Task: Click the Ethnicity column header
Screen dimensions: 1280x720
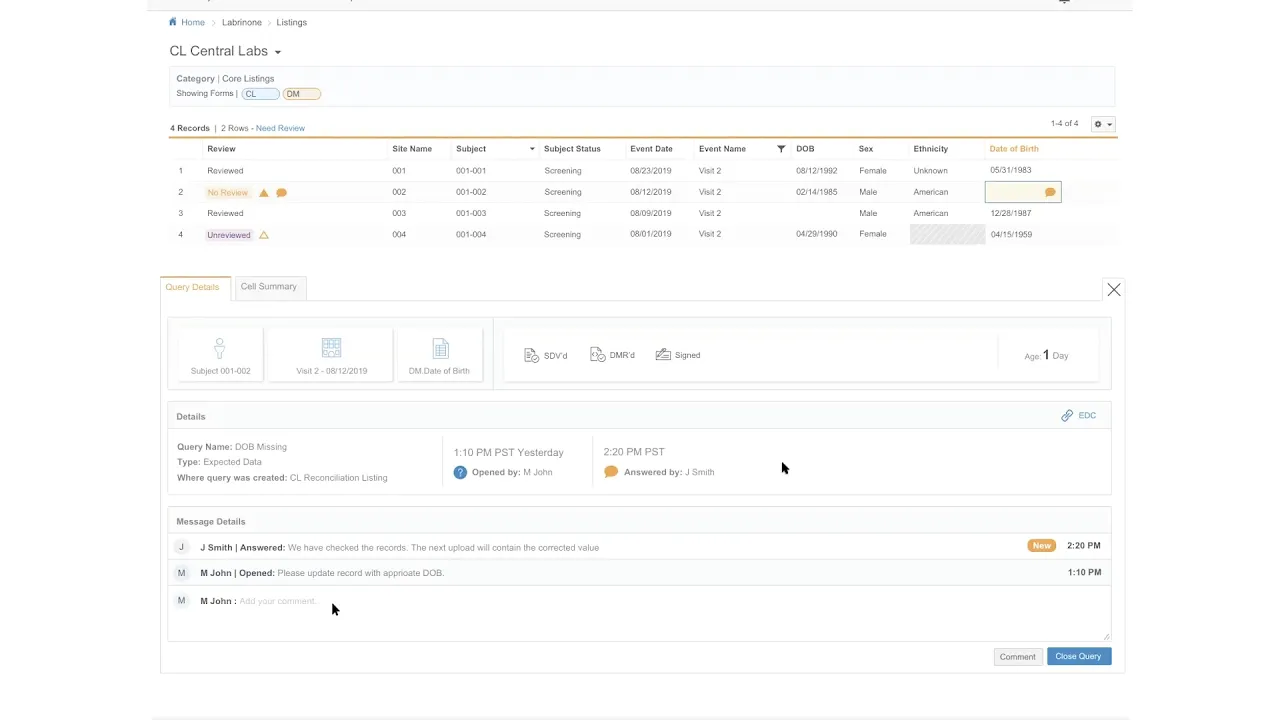Action: coord(930,149)
